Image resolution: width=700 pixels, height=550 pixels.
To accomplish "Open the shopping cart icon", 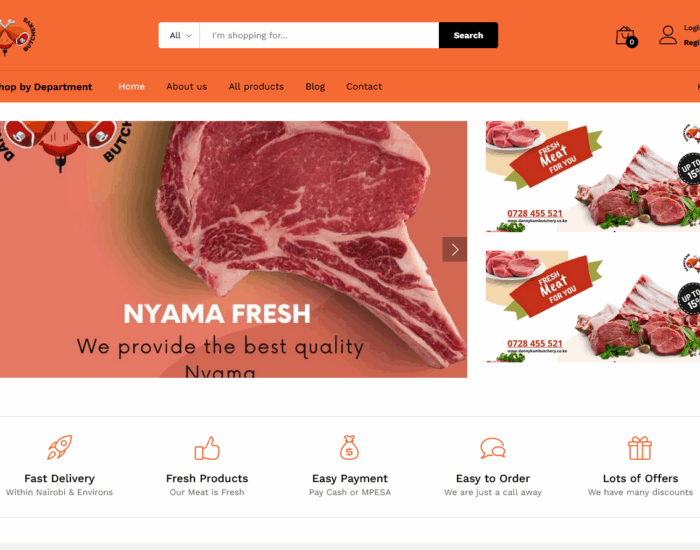I will coord(626,36).
